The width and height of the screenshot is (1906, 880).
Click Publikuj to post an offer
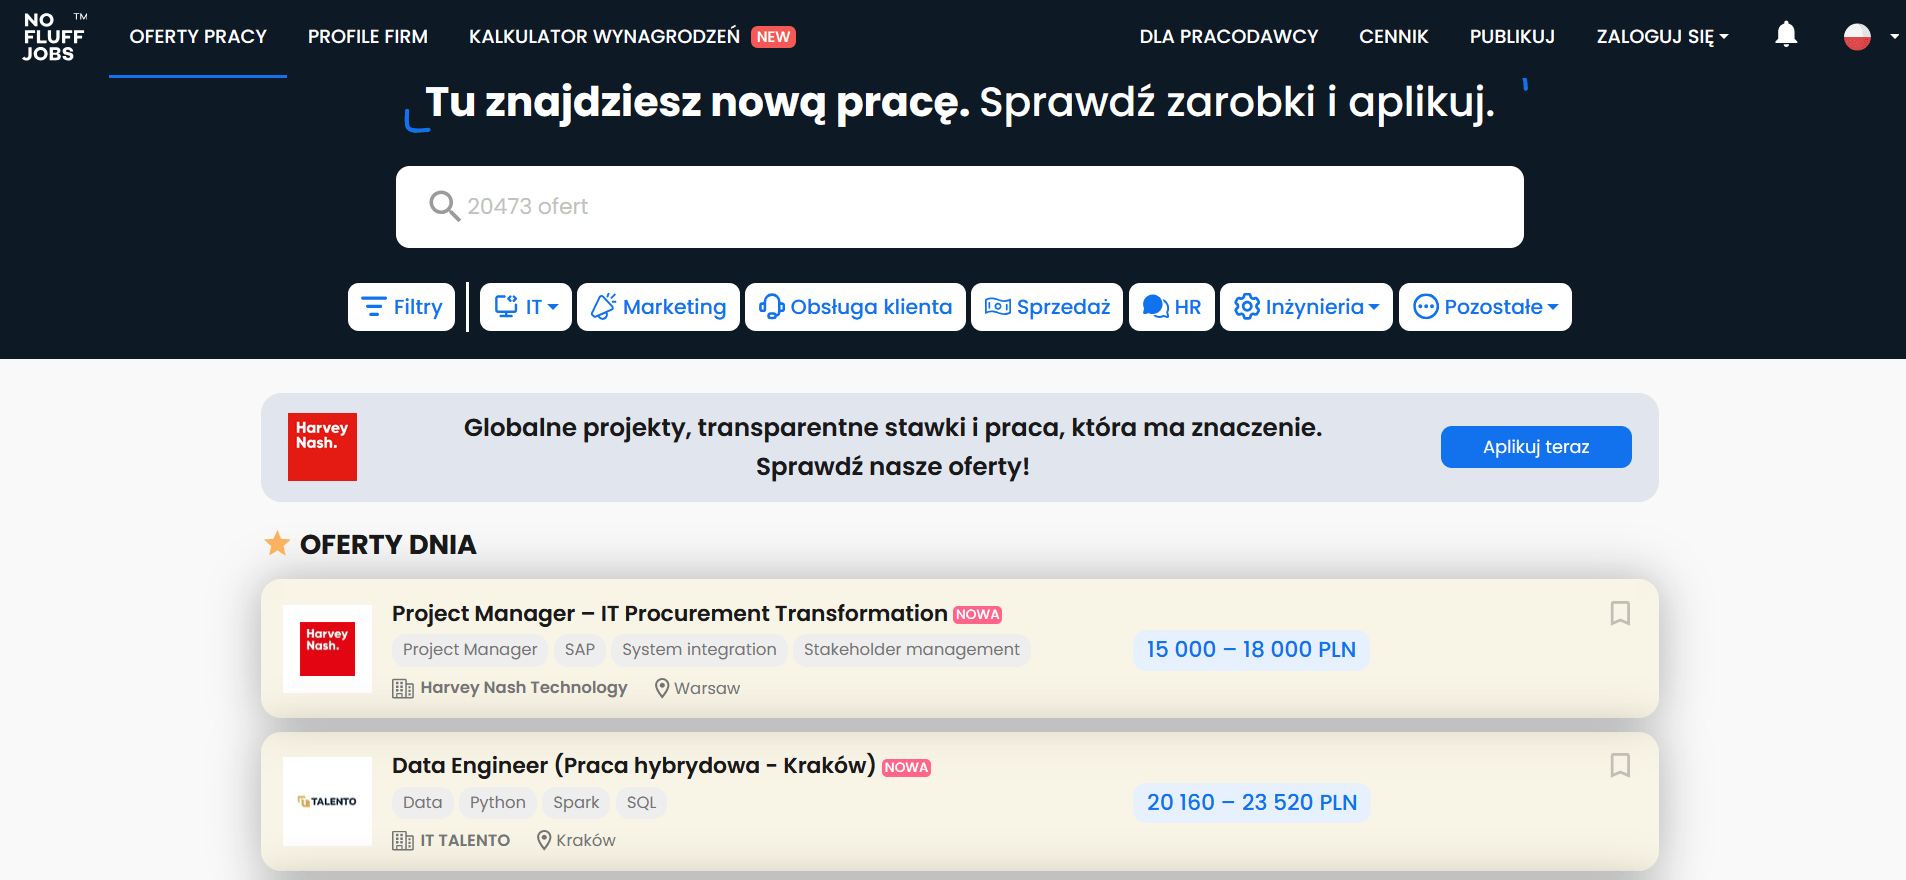[x=1512, y=37]
